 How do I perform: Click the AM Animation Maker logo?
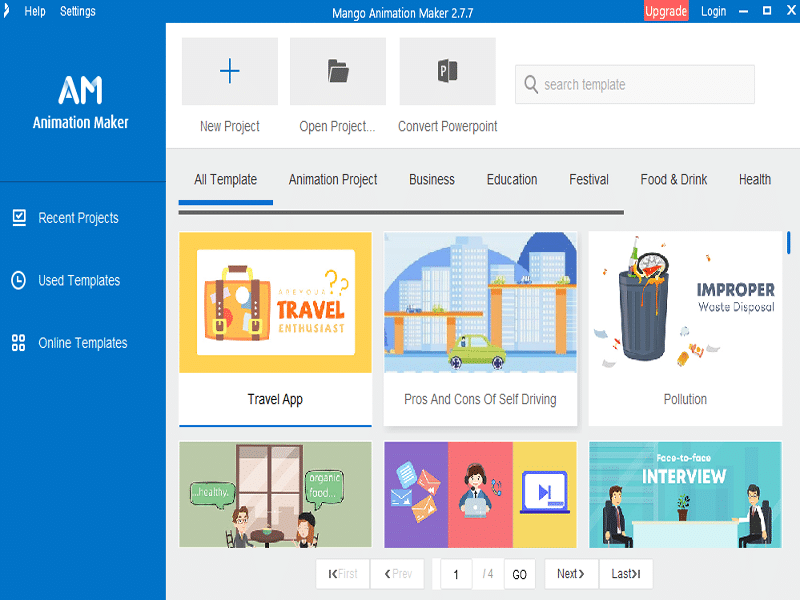pos(81,103)
